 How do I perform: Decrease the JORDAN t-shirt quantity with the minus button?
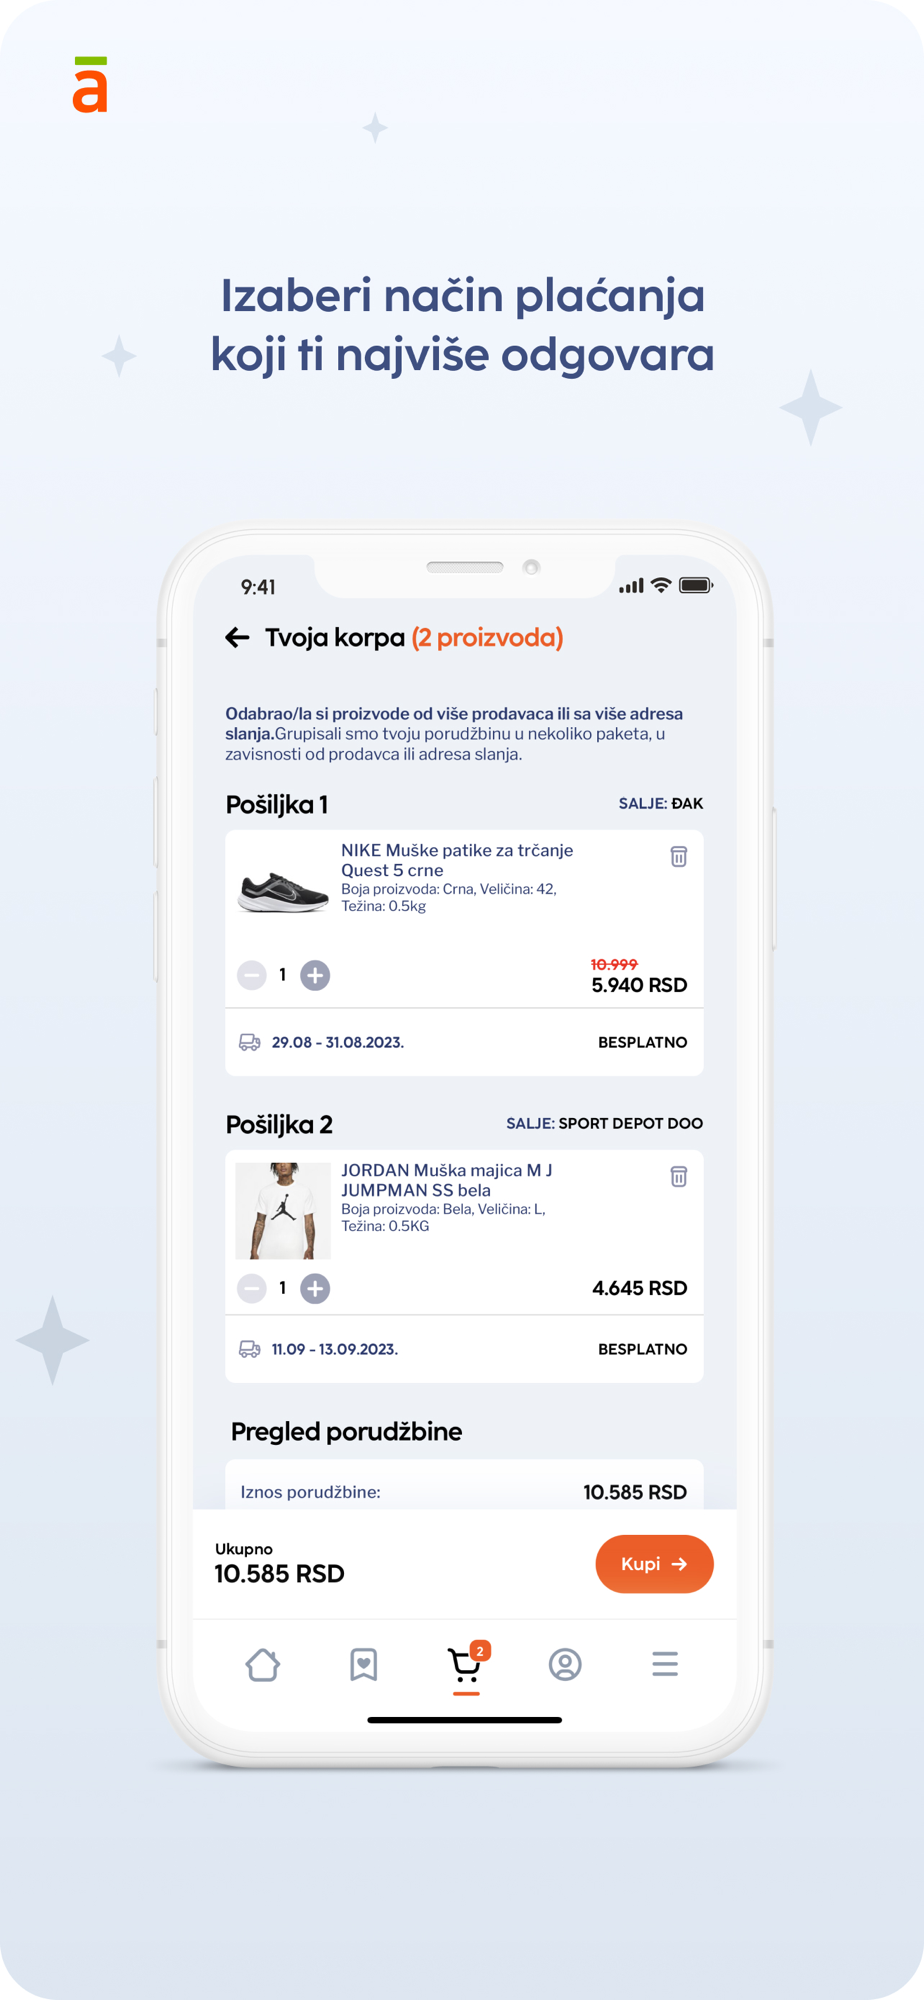[x=252, y=1289]
